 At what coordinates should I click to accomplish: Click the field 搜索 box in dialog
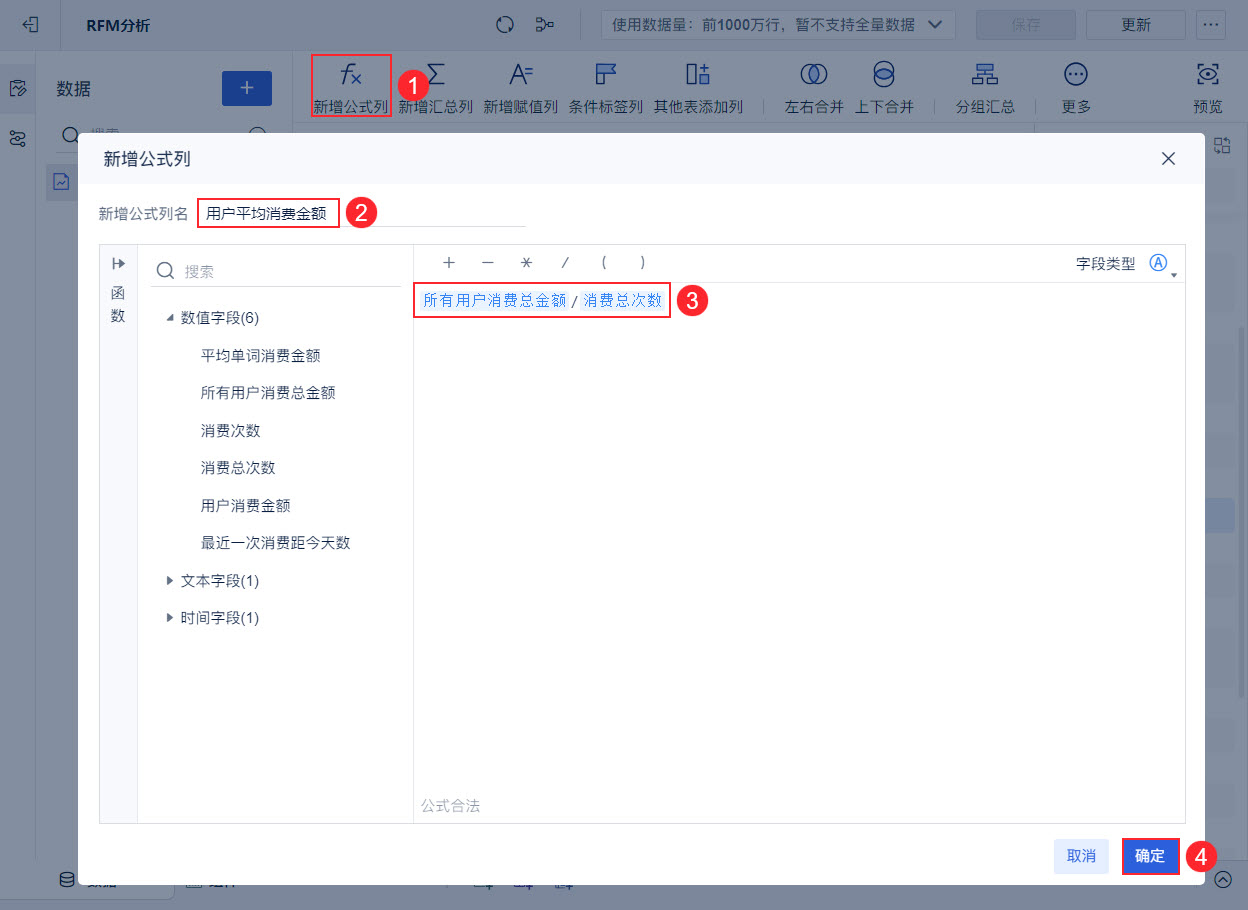pos(276,271)
